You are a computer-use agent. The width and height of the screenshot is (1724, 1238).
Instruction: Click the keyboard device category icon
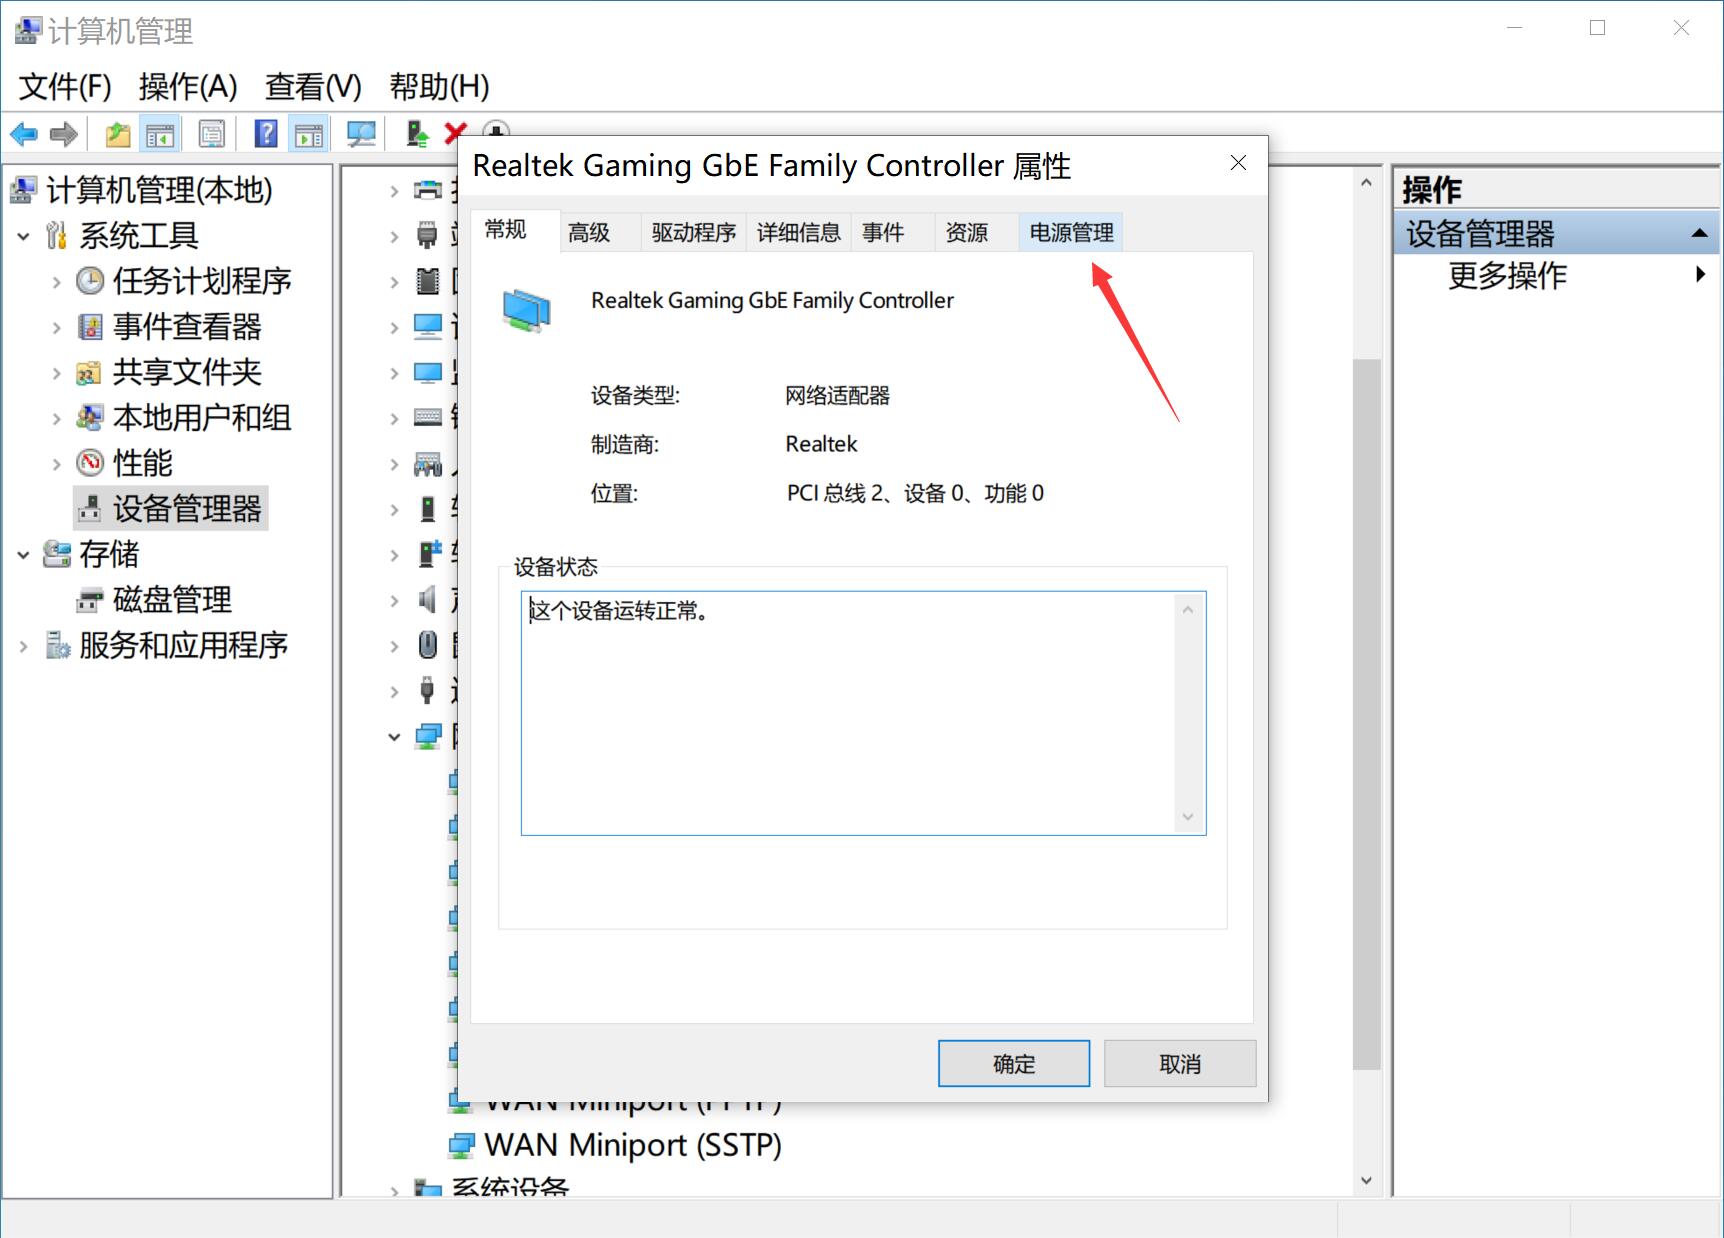point(428,417)
